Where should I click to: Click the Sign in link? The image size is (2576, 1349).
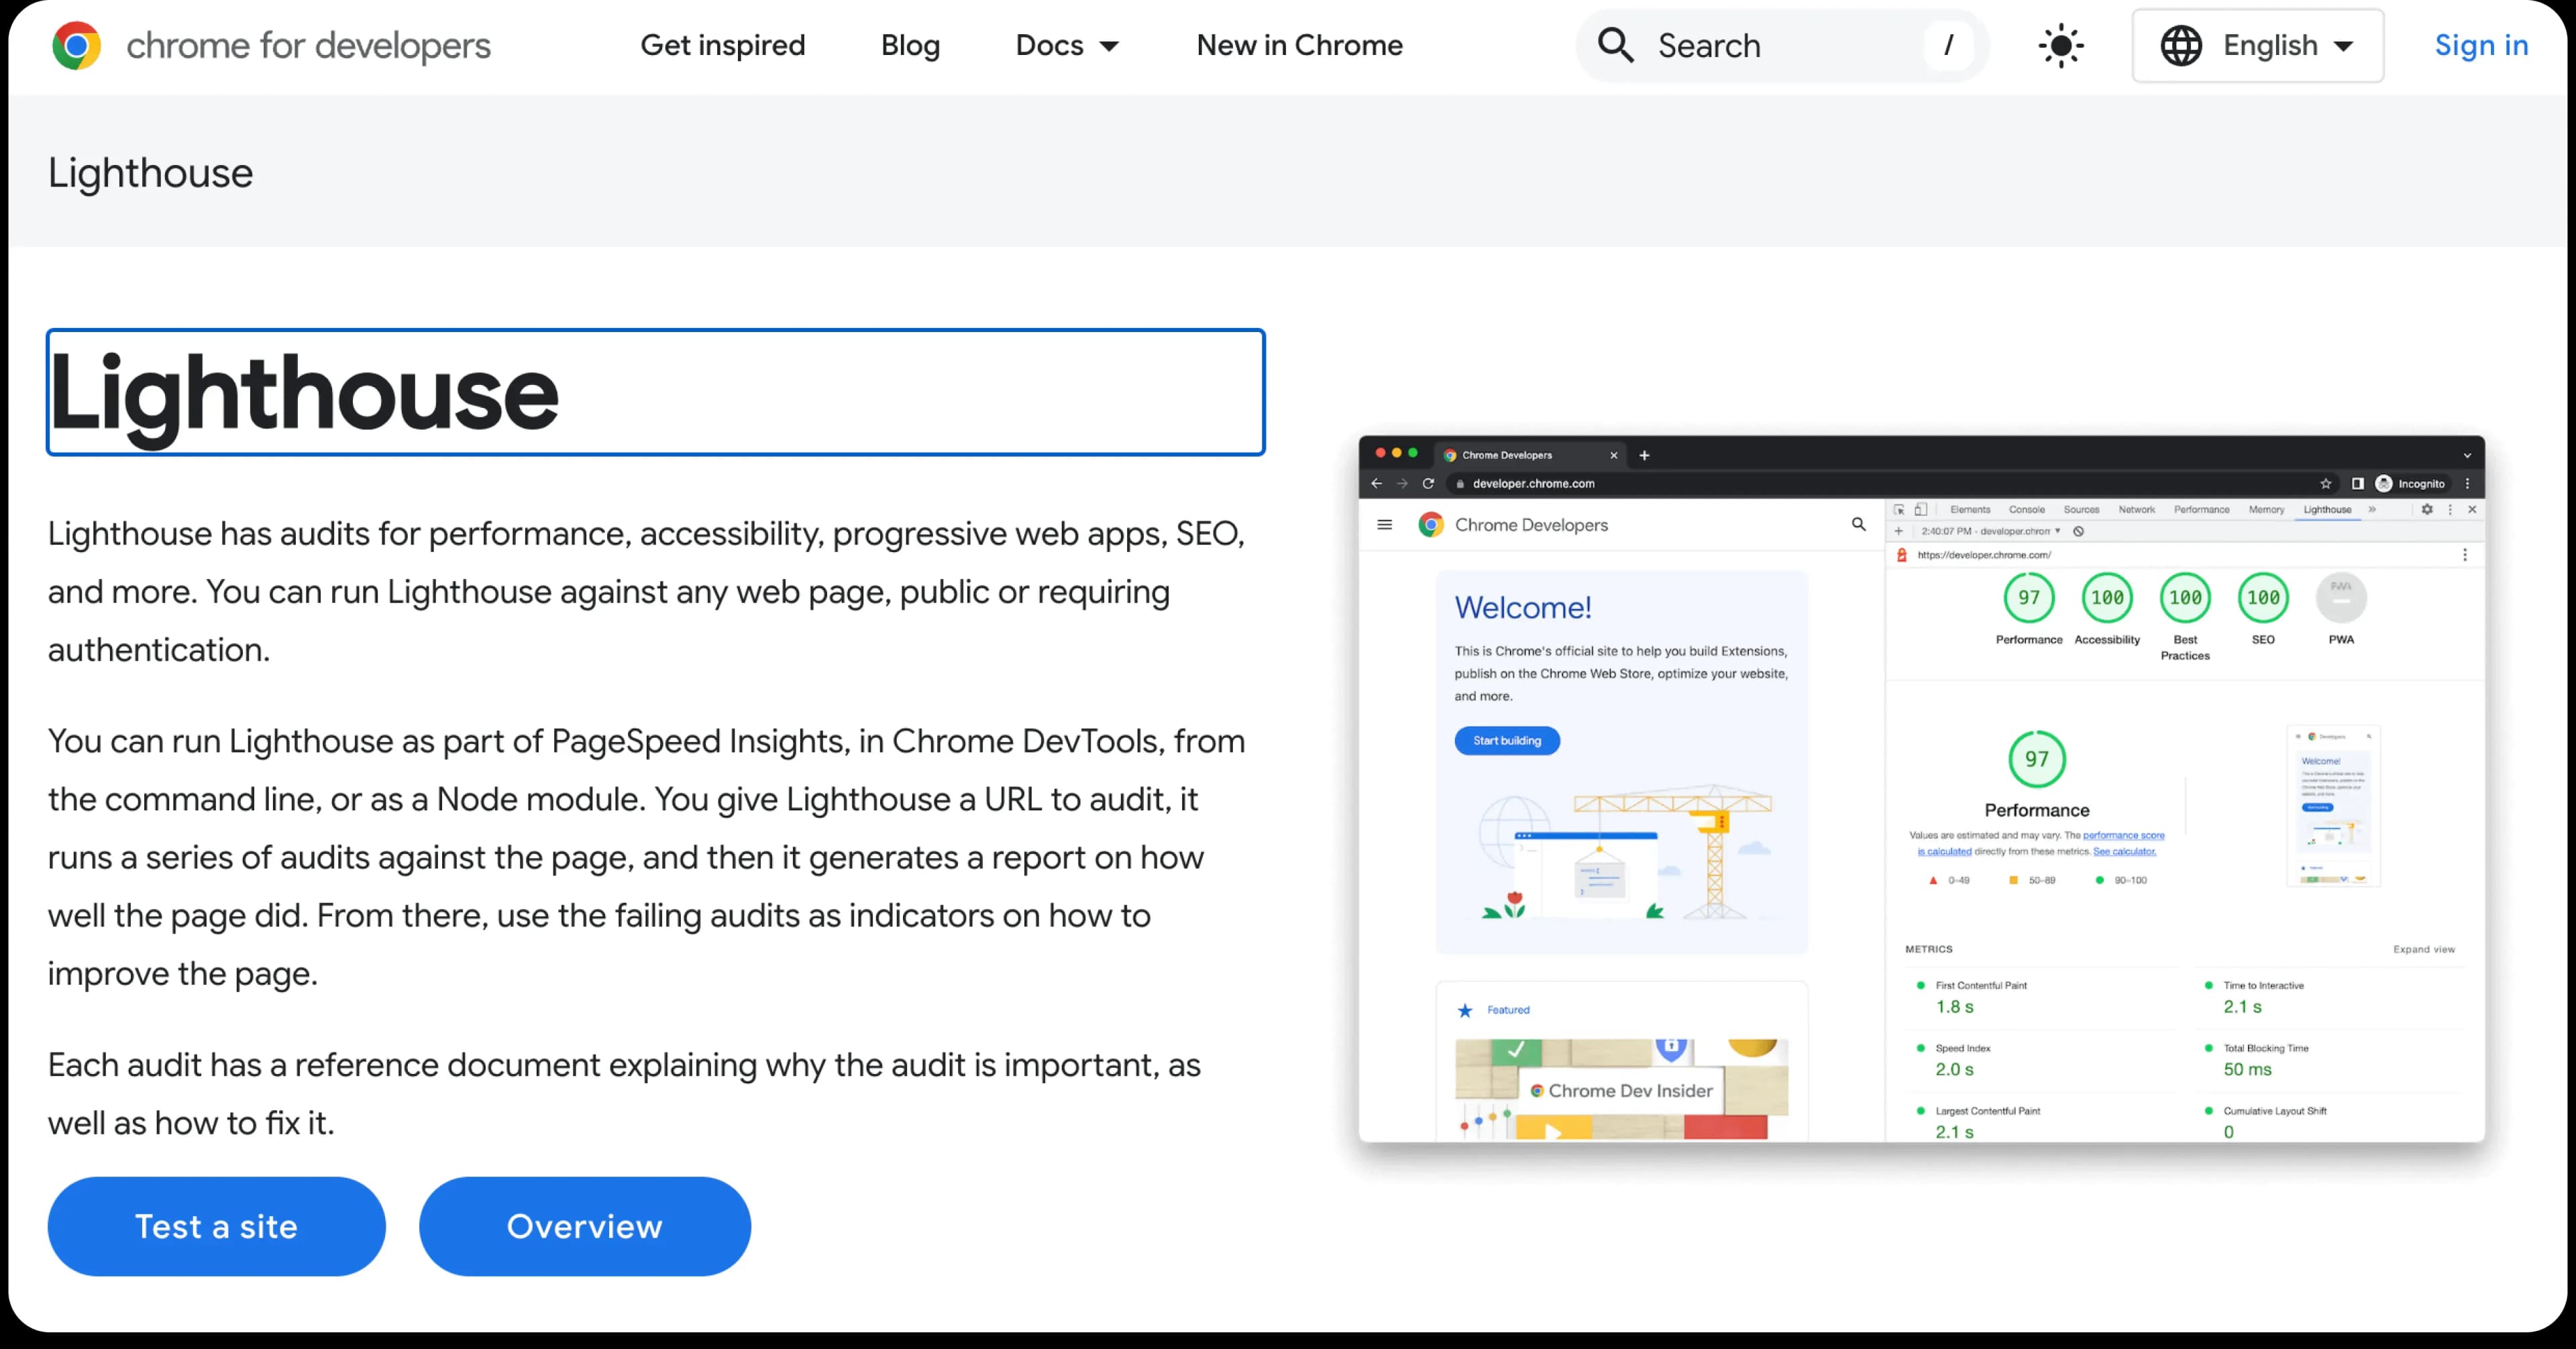coord(2481,46)
